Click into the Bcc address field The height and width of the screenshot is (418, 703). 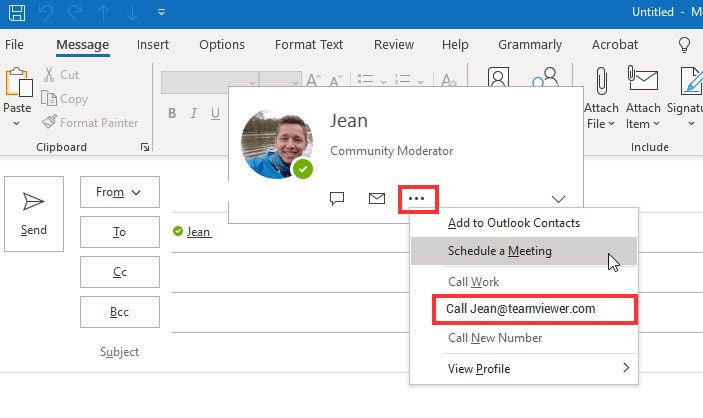(291, 312)
